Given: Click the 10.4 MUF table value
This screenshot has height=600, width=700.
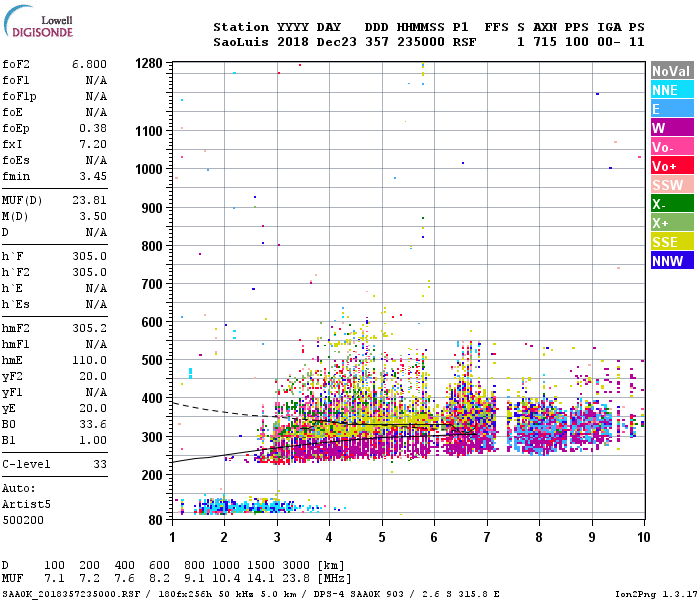Looking at the screenshot, I should tap(226, 579).
